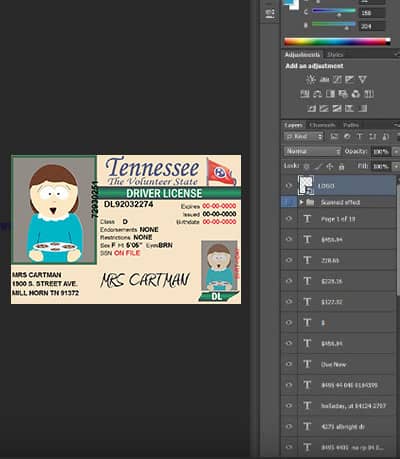Viewport: 400px width, 459px height.
Task: Filter layers list for smart objects
Action: pos(385,136)
